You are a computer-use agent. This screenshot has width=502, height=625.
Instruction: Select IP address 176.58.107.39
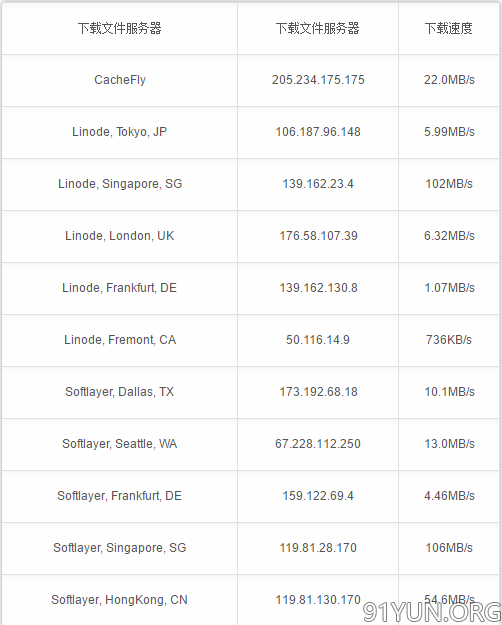pos(318,236)
